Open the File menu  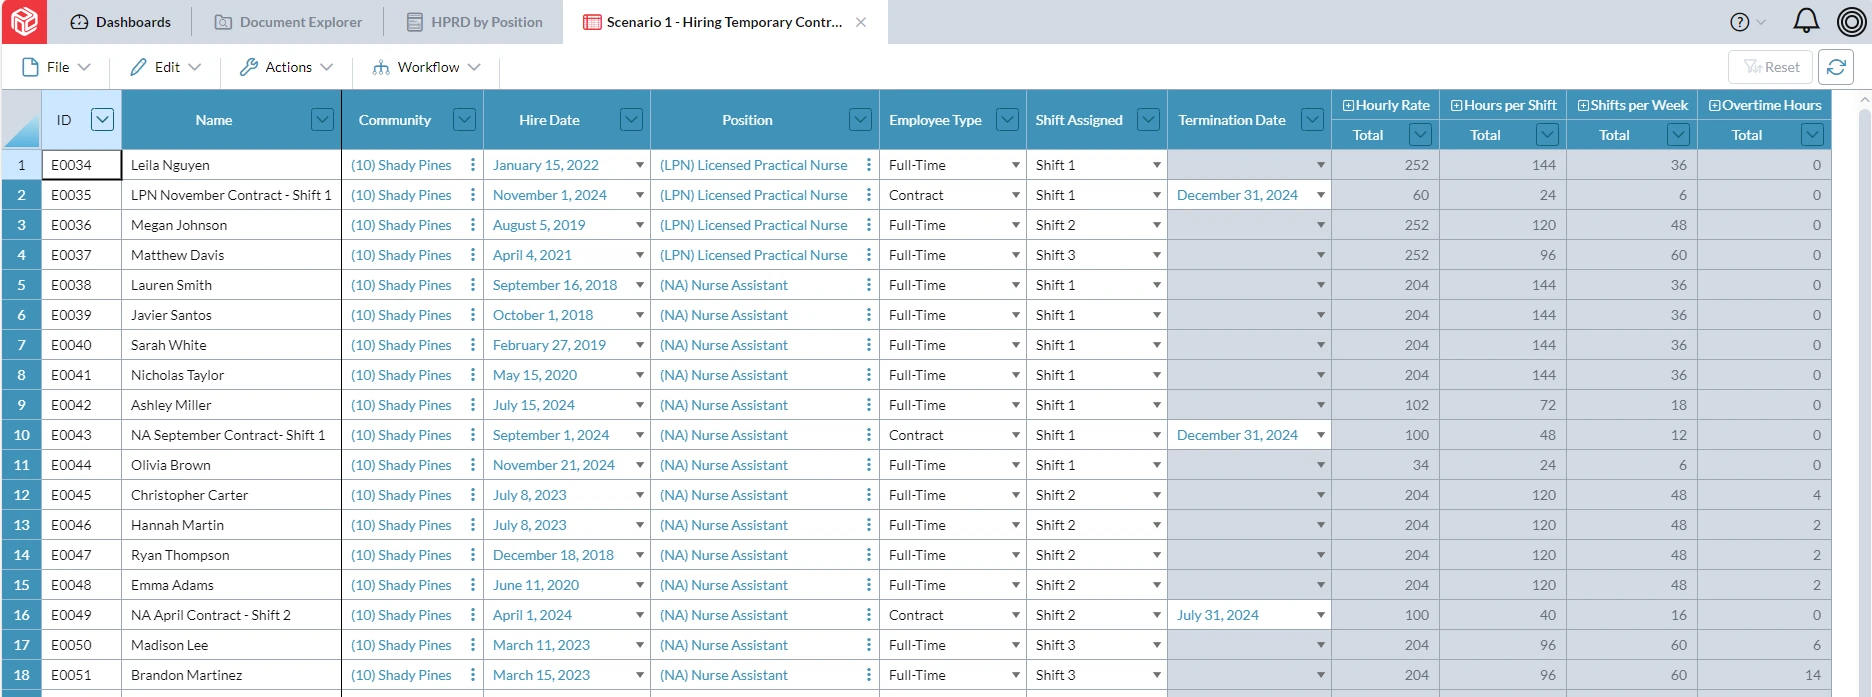coord(56,67)
